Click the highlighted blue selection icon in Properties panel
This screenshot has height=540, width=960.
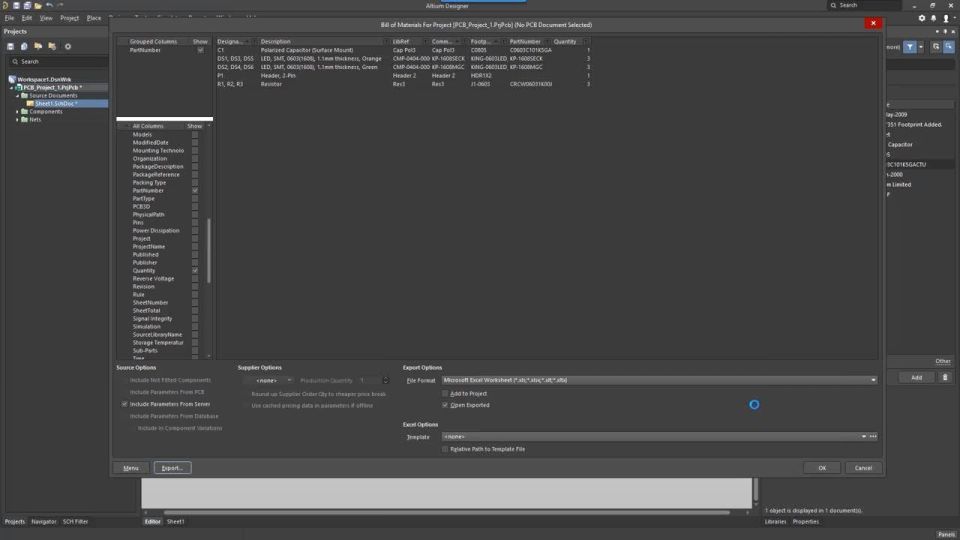point(948,47)
